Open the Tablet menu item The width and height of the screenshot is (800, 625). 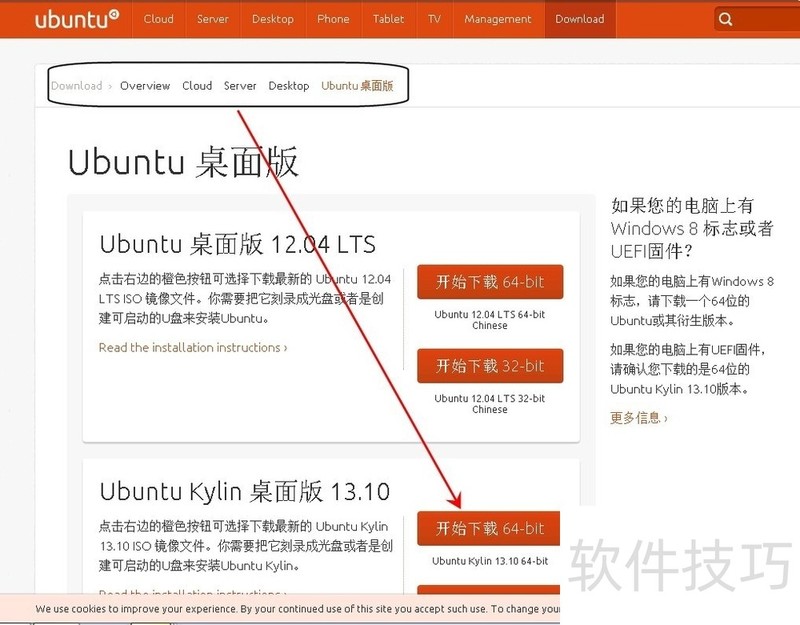point(388,19)
